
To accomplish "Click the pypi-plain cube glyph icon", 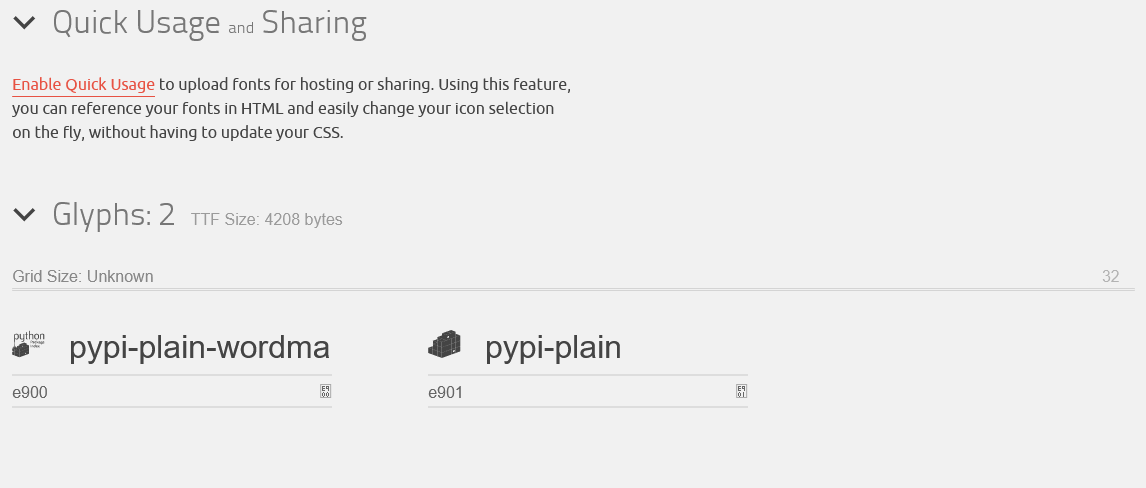I will tap(445, 344).
